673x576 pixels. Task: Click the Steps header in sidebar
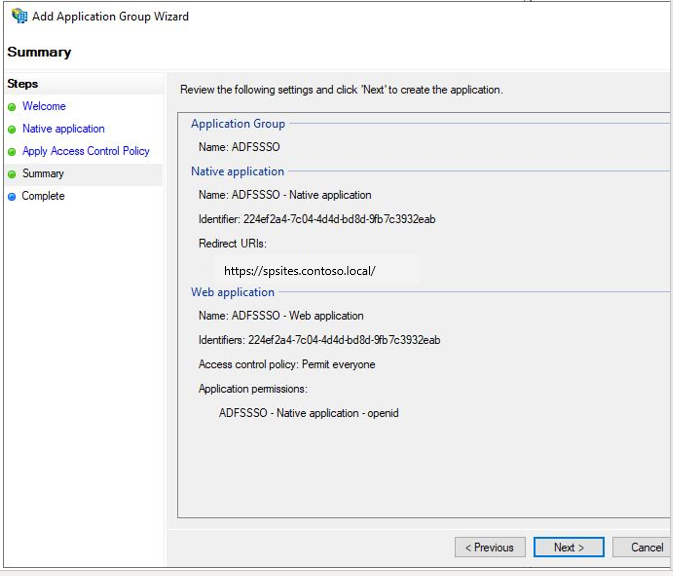(x=22, y=84)
